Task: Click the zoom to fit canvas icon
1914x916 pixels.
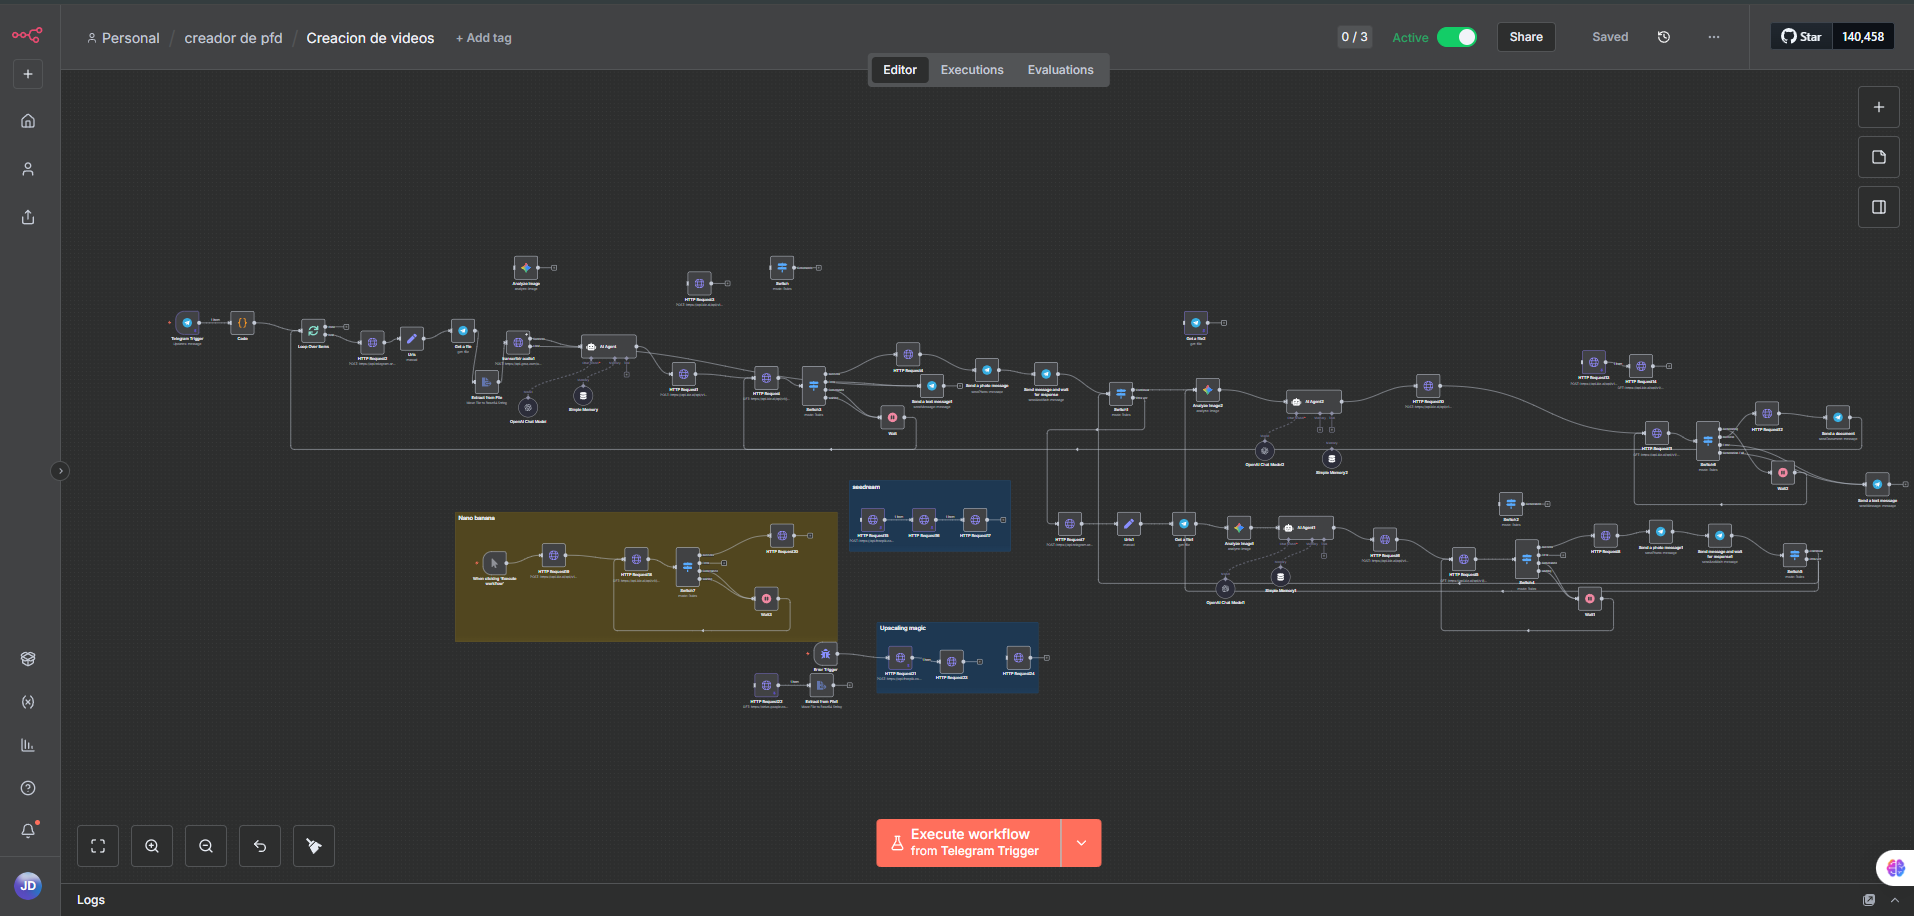Action: click(98, 846)
